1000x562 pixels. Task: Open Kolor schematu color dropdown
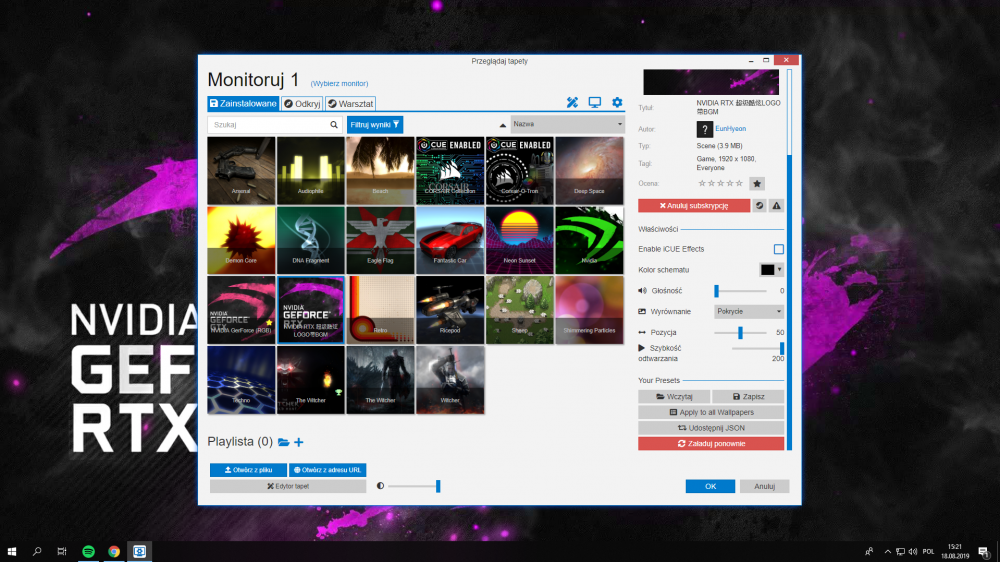tap(771, 270)
